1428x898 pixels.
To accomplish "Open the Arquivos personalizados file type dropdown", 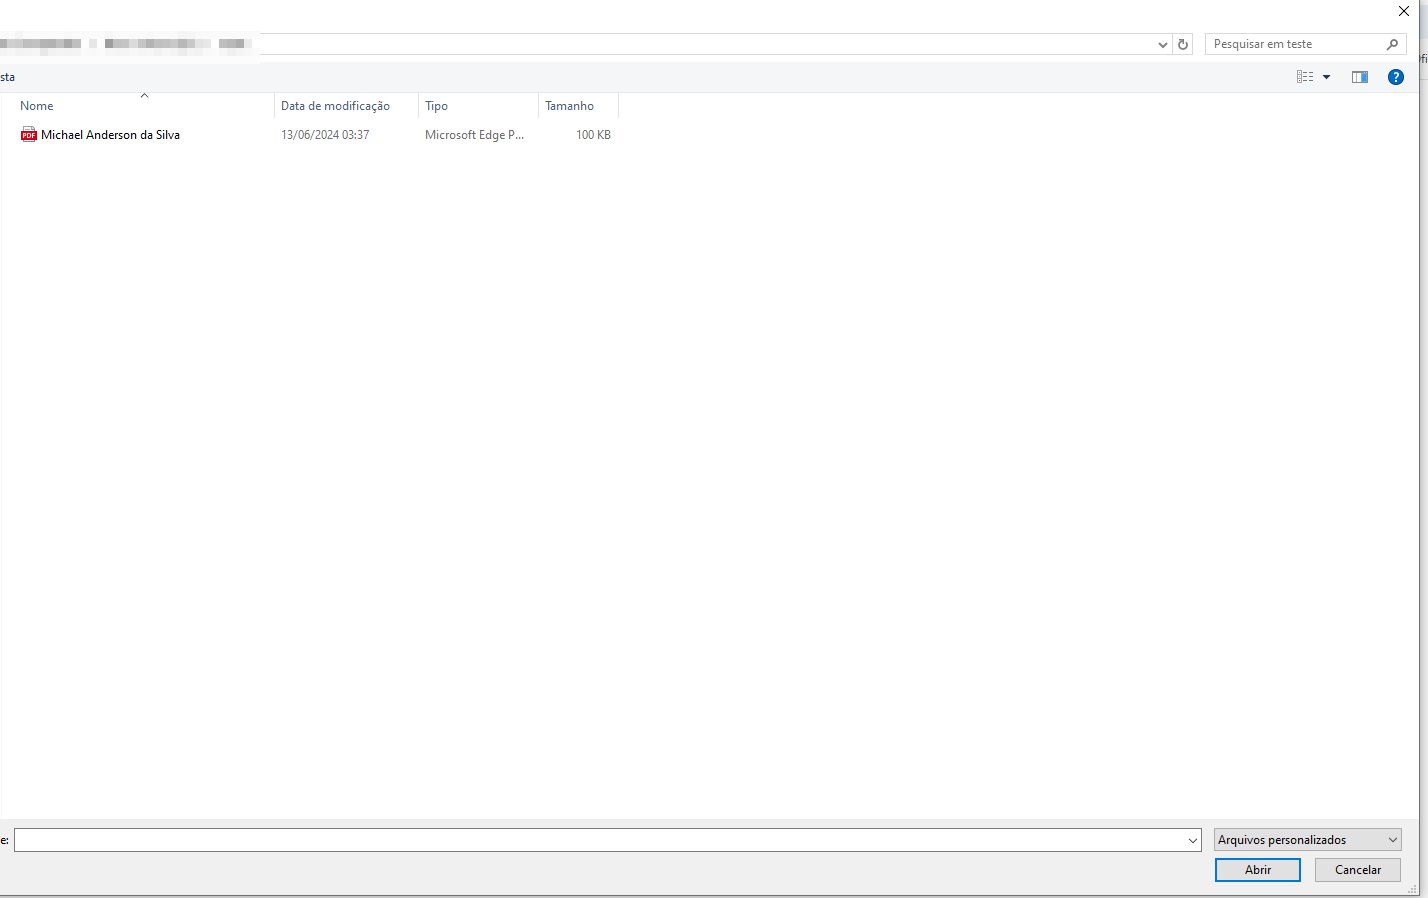I will [1308, 840].
